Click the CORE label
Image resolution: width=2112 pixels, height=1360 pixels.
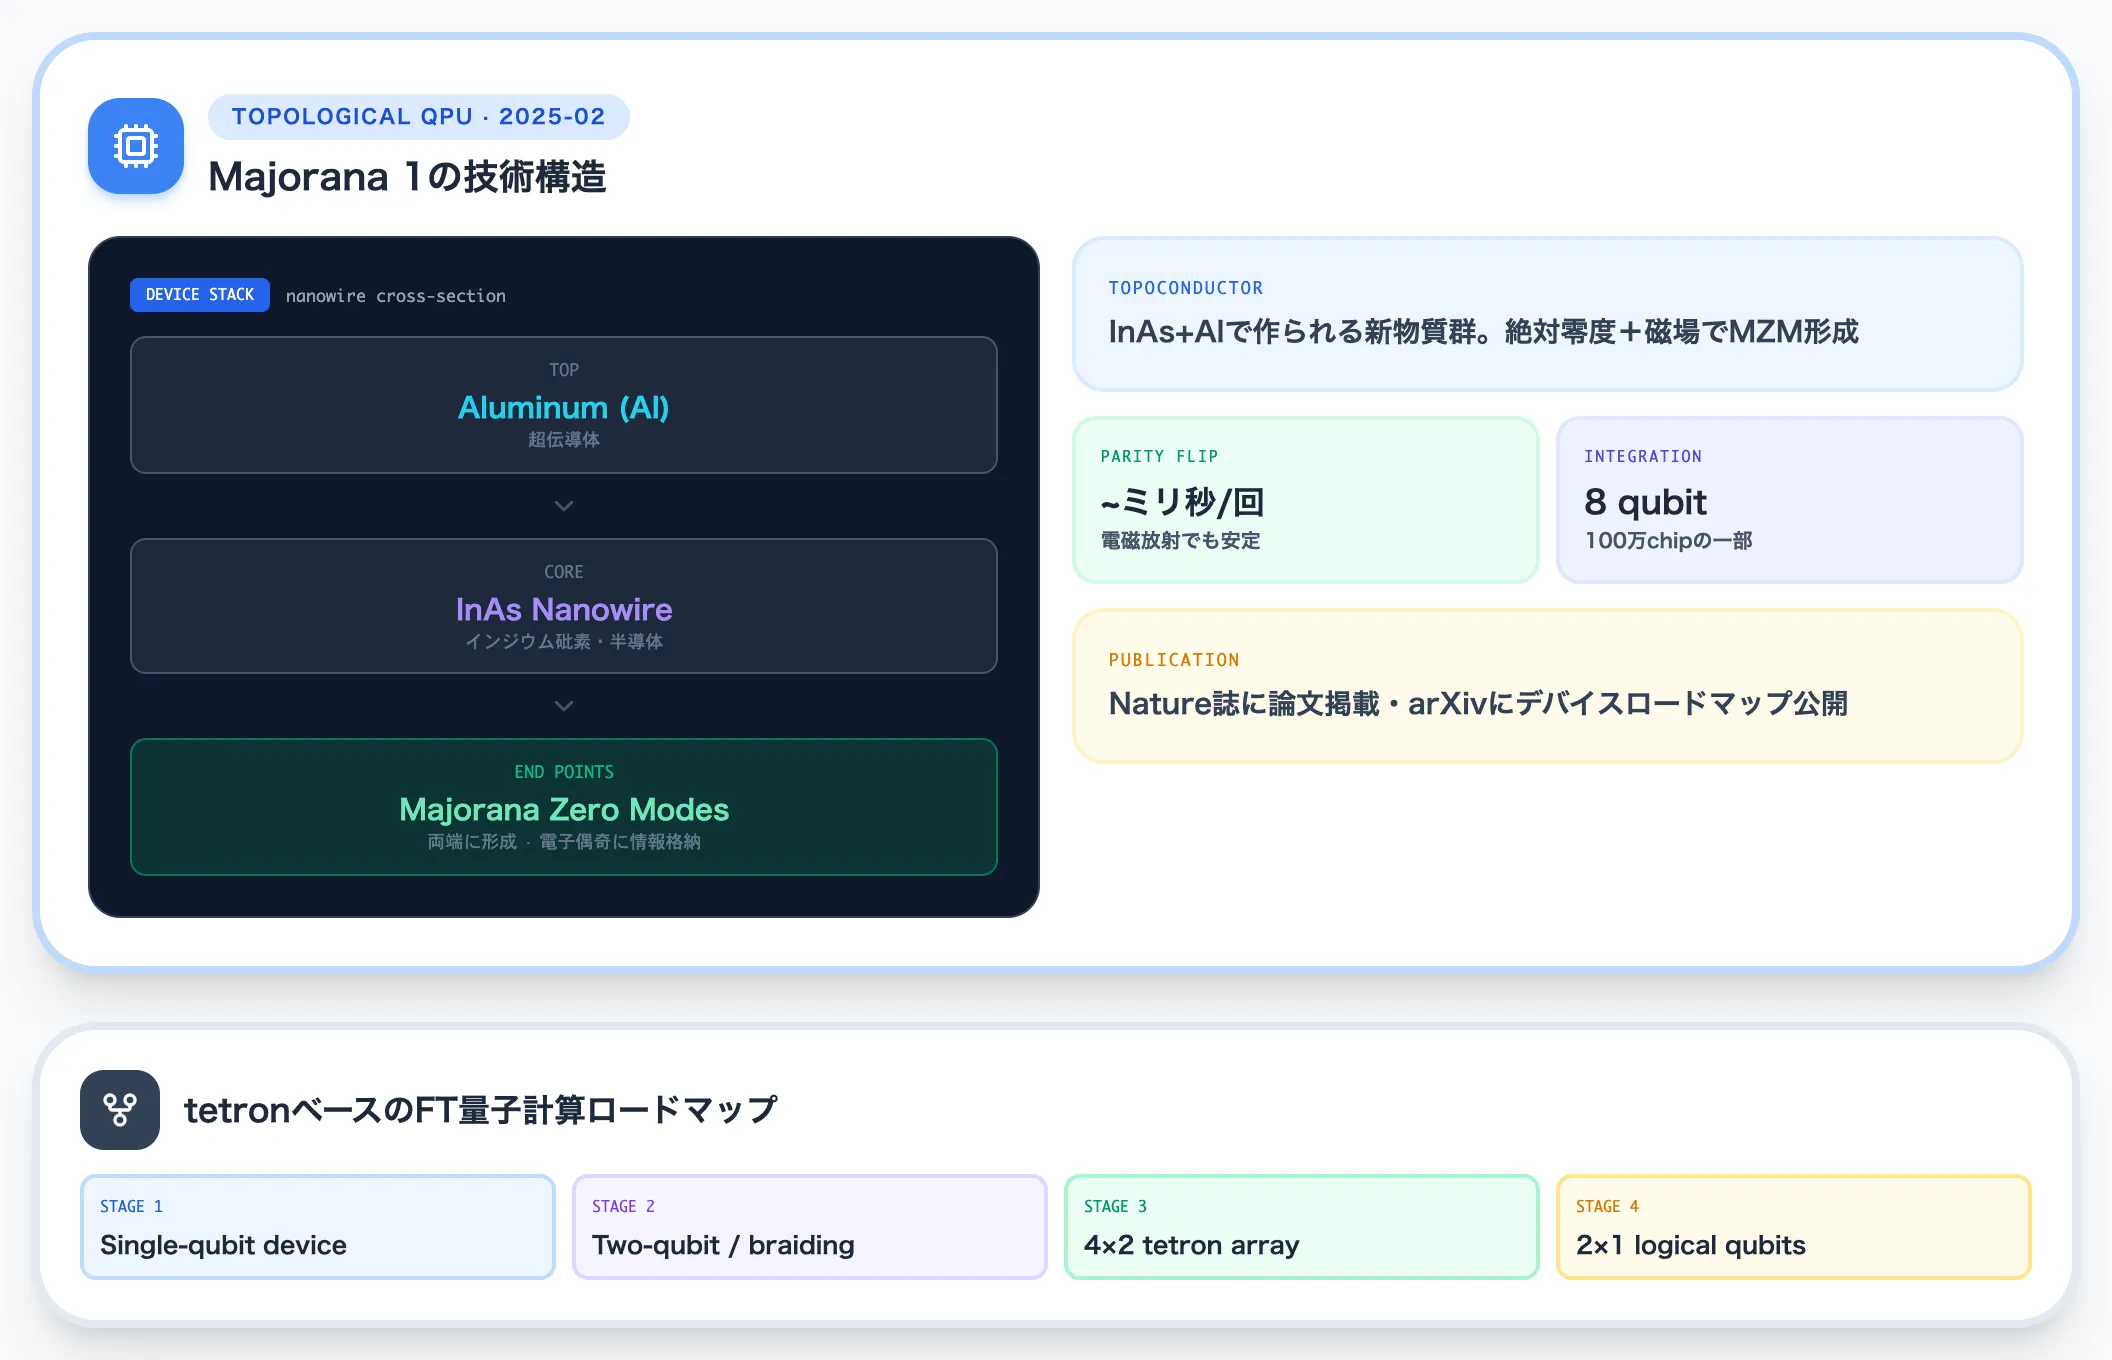(564, 572)
